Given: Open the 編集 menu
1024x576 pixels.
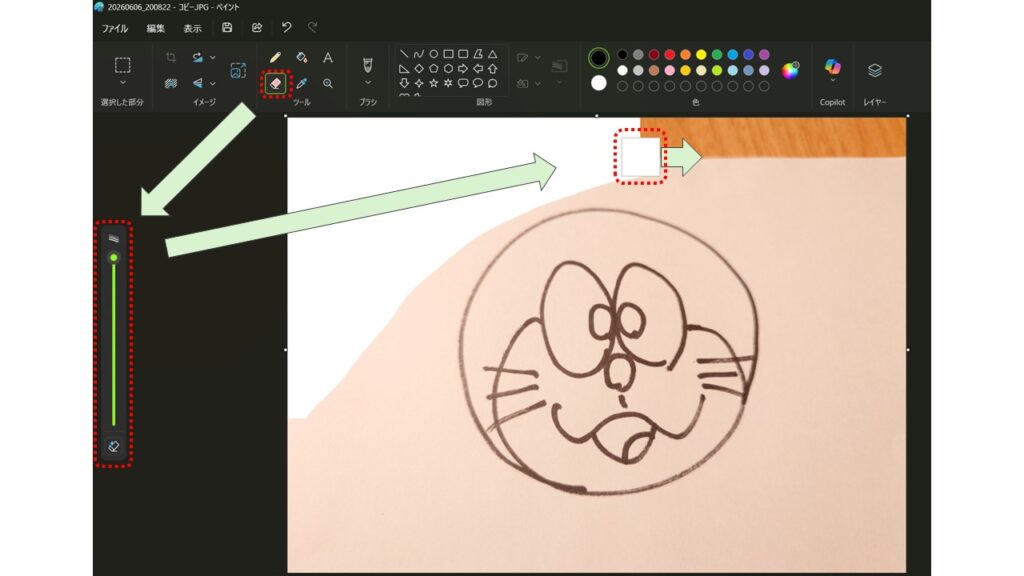Looking at the screenshot, I should coord(155,28).
